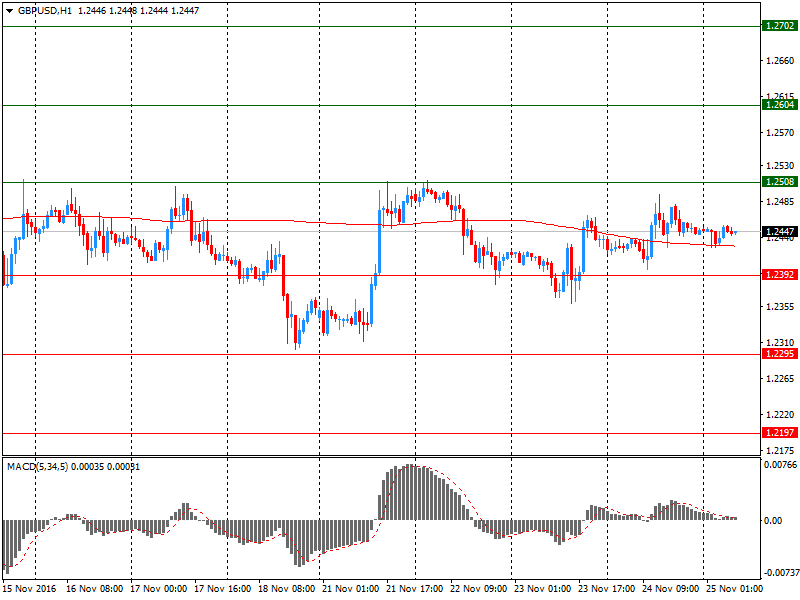Screen dimensions: 800x600
Task: Click the 1.2530 price scale value
Action: [780, 166]
